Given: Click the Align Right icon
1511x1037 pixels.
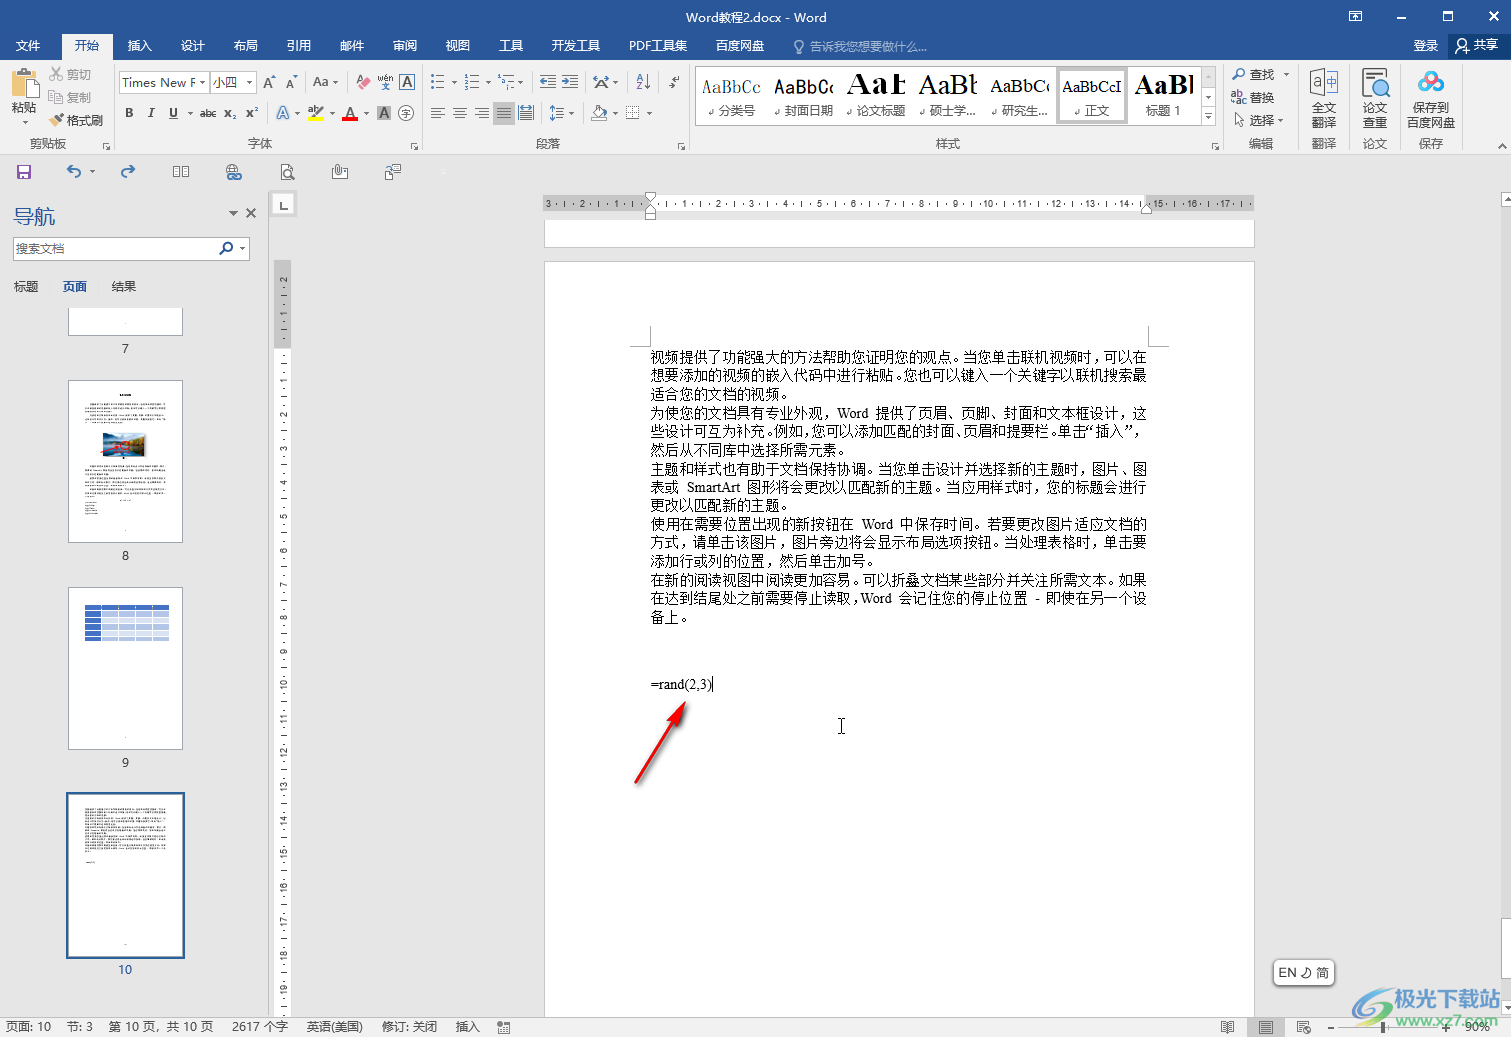Looking at the screenshot, I should [482, 113].
